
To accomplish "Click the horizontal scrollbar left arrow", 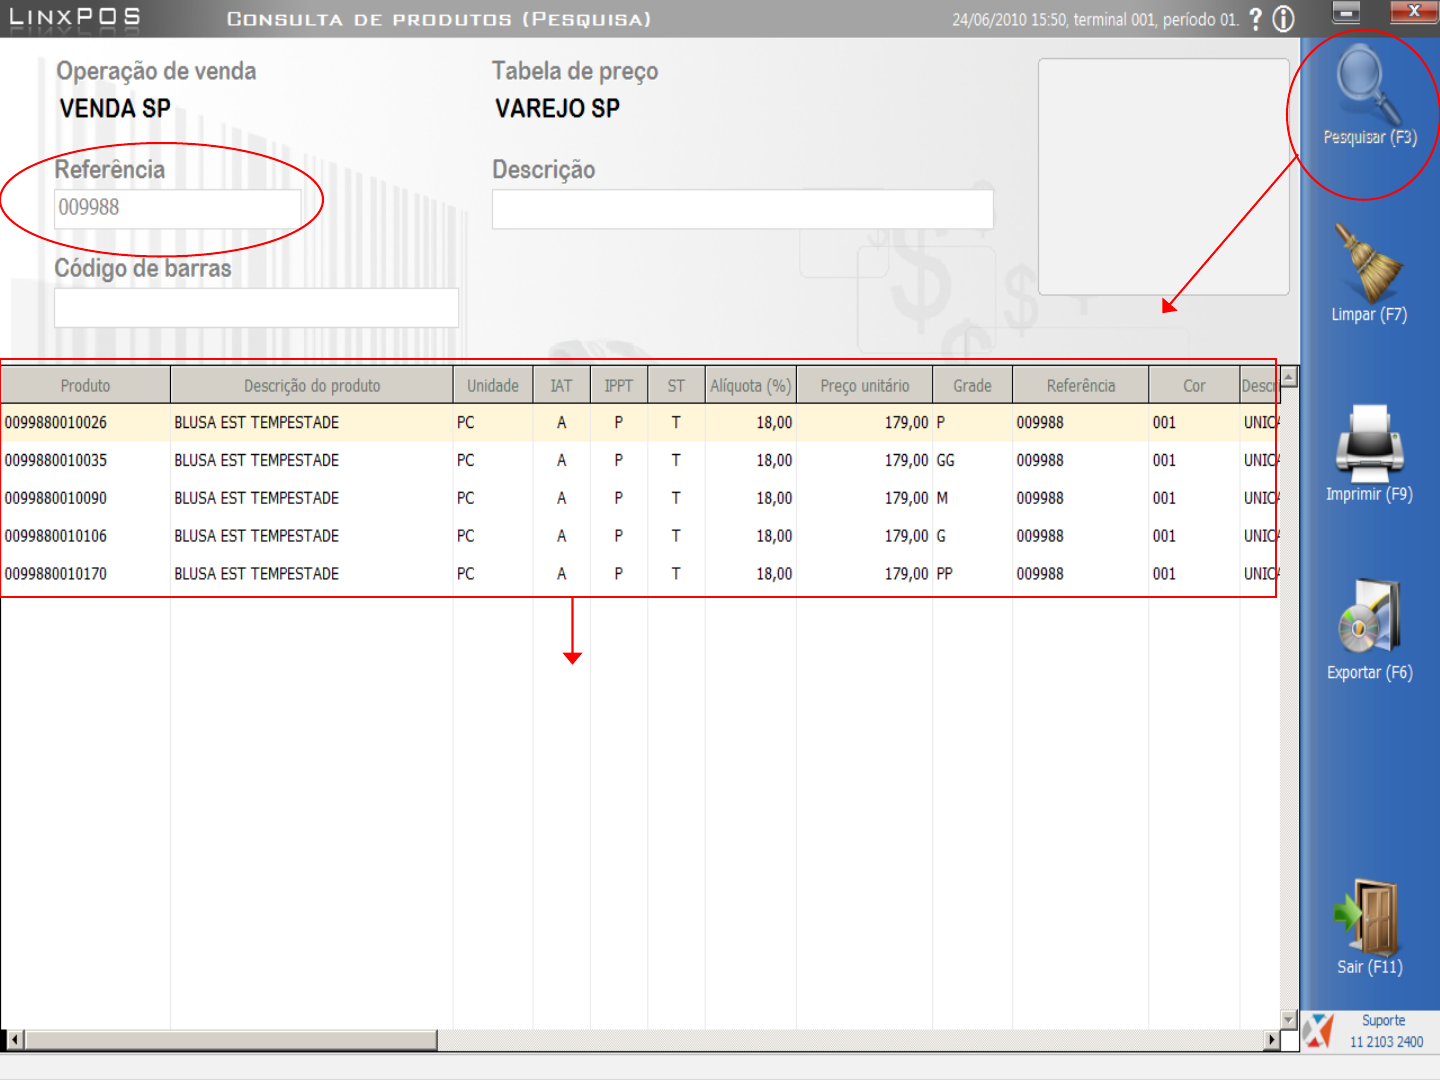I will pos(13,1040).
